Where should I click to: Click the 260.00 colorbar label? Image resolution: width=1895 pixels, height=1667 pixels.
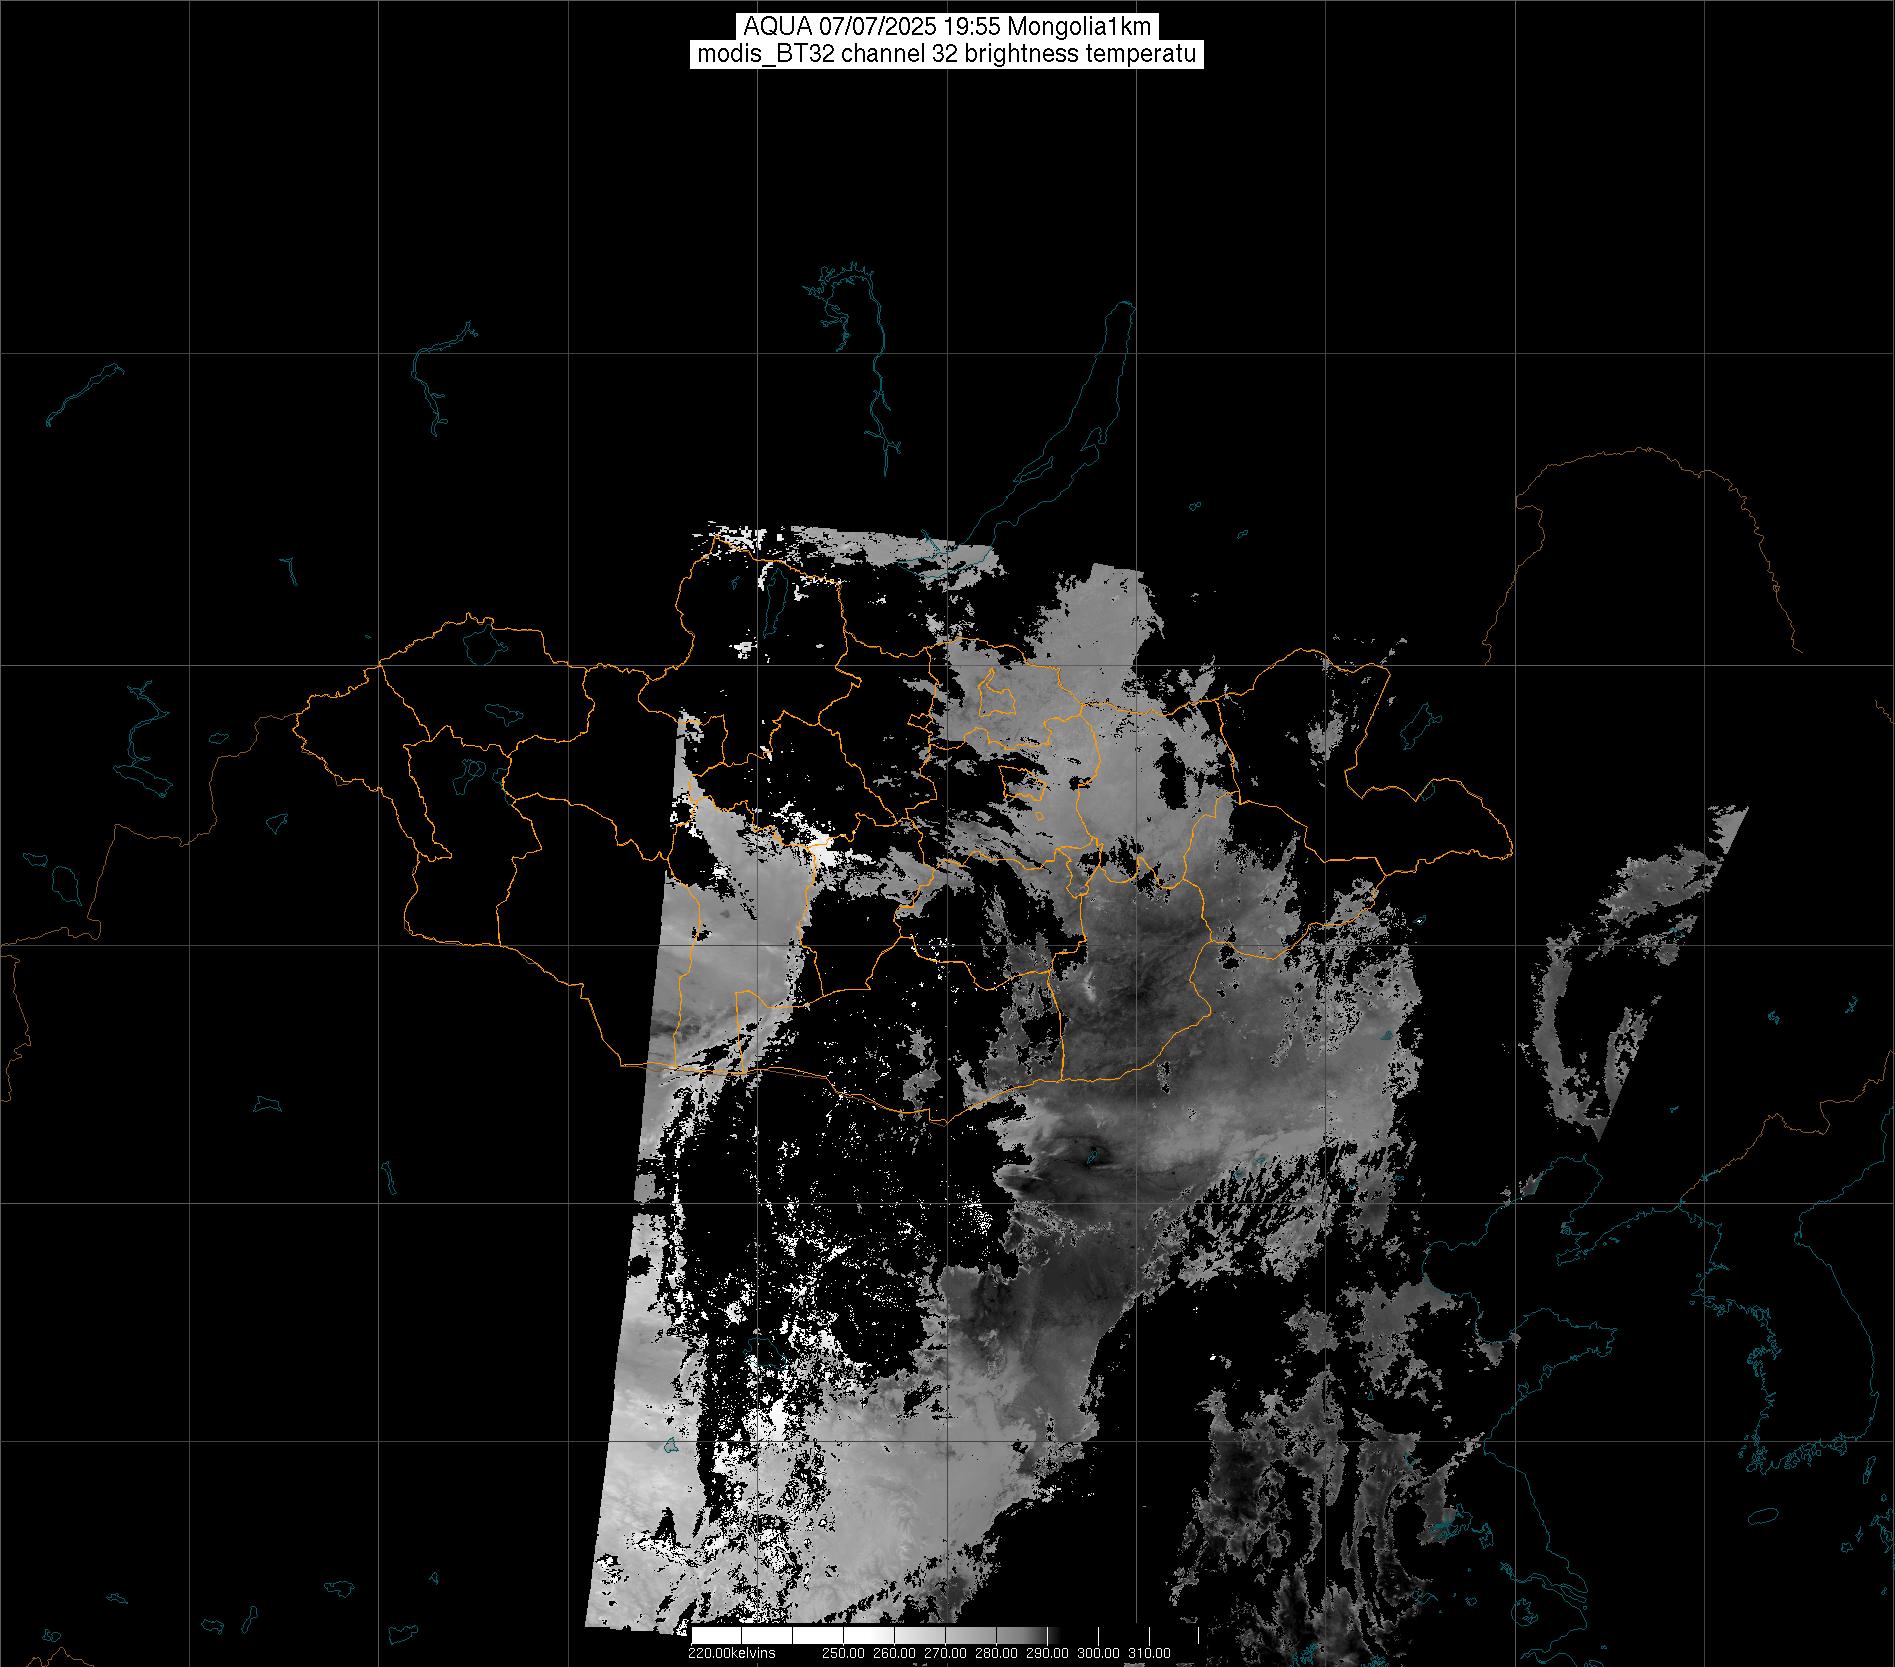pyautogui.click(x=895, y=1653)
